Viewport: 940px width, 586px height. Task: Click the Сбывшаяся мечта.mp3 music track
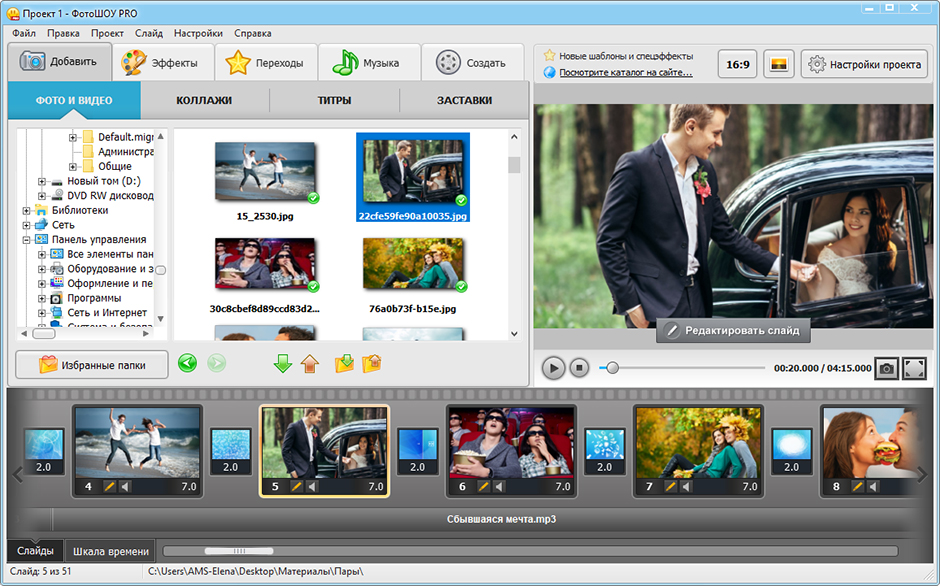(x=501, y=519)
